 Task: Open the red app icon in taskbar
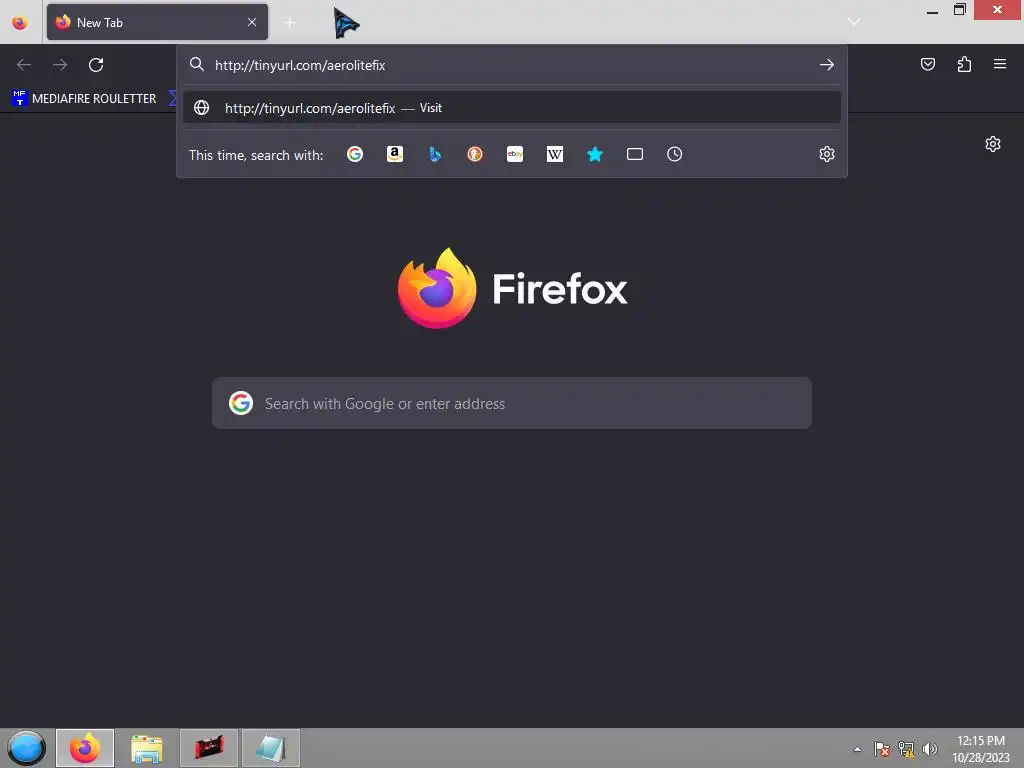click(x=209, y=748)
